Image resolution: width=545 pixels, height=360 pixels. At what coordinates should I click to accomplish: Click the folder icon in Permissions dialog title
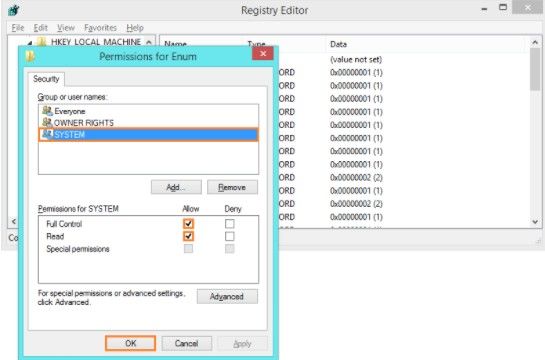coord(30,56)
